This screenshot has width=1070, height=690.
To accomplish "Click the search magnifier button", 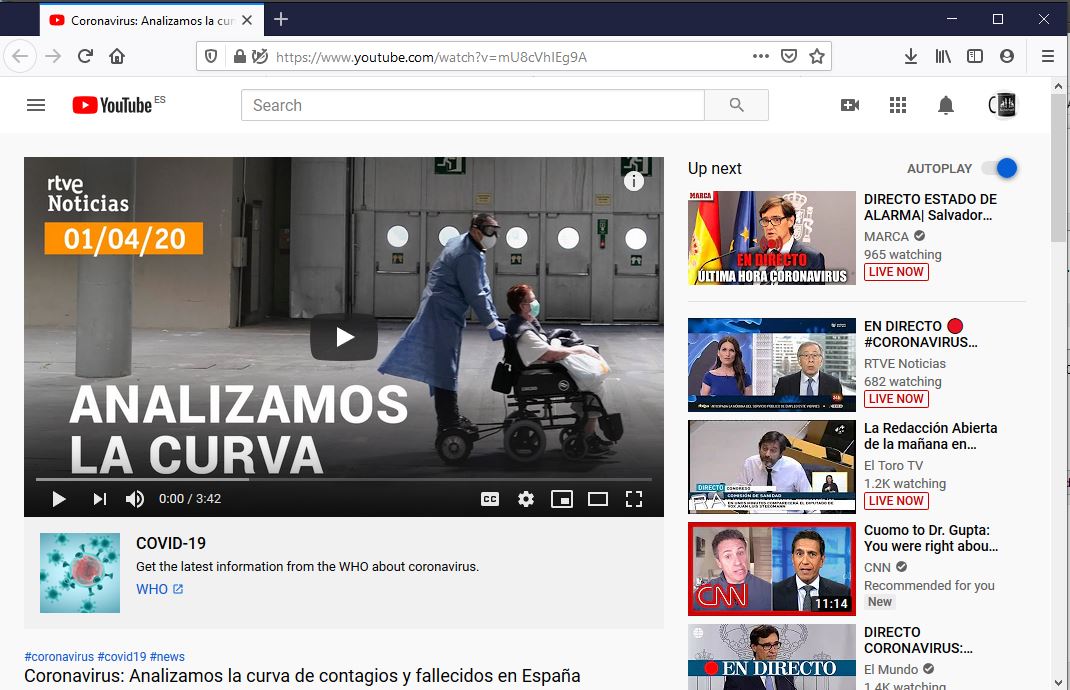I will (736, 105).
